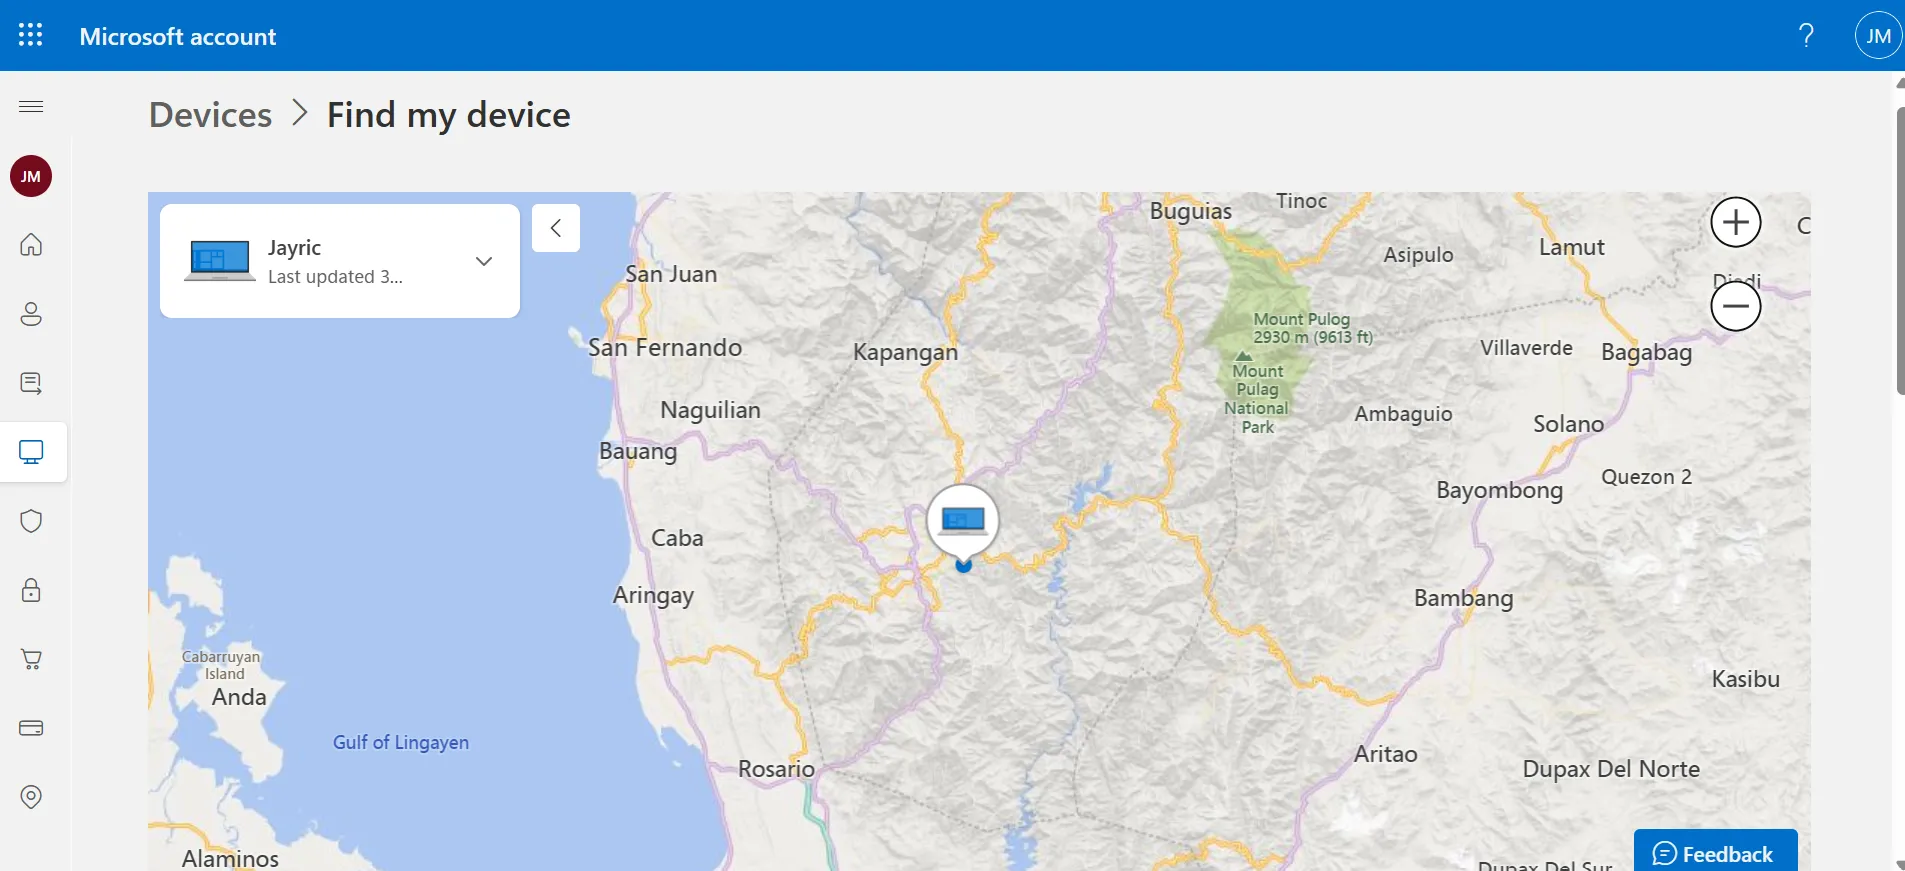Click the Cabarruyan Island map label
Image resolution: width=1905 pixels, height=871 pixels.
pyautogui.click(x=221, y=665)
